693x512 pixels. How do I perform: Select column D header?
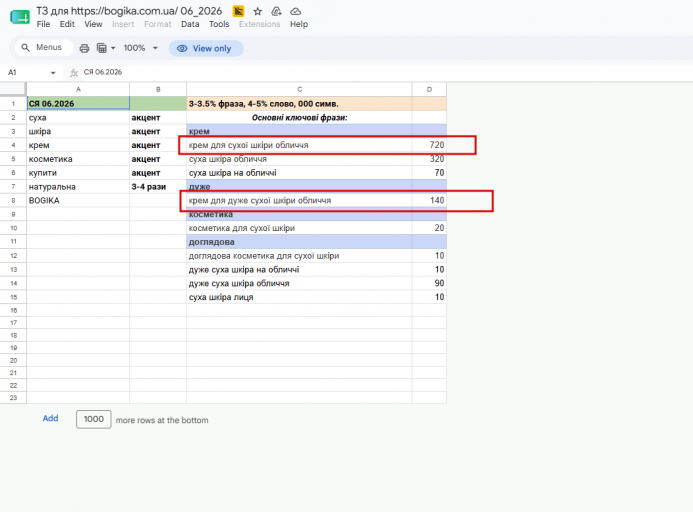[429, 89]
